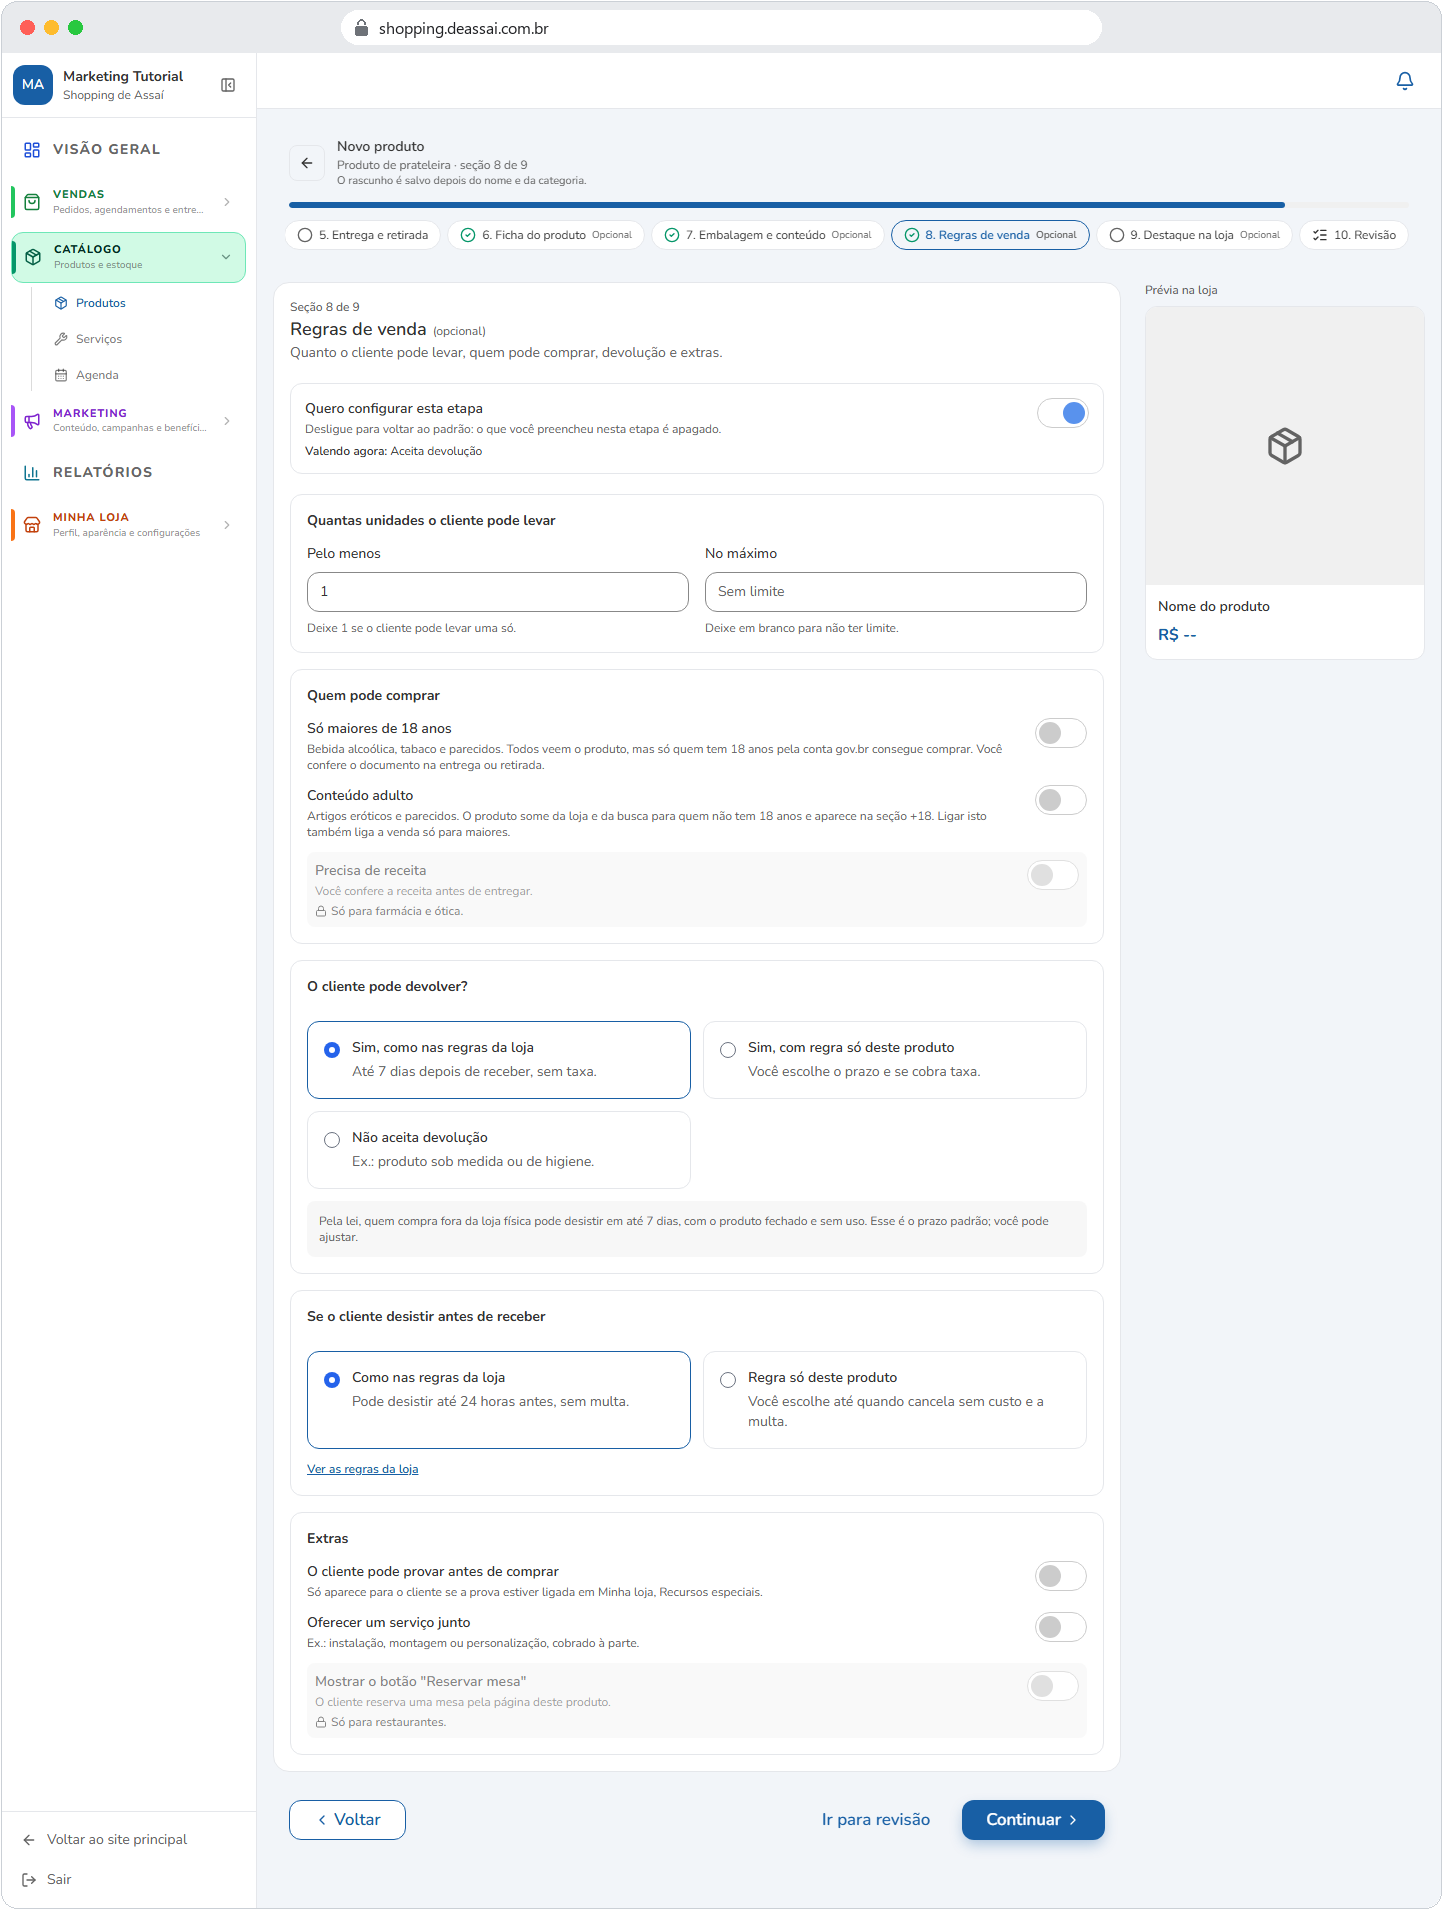Viewport: 1442px width, 1909px height.
Task: Click the No máximo Sem limite field
Action: [x=896, y=592]
